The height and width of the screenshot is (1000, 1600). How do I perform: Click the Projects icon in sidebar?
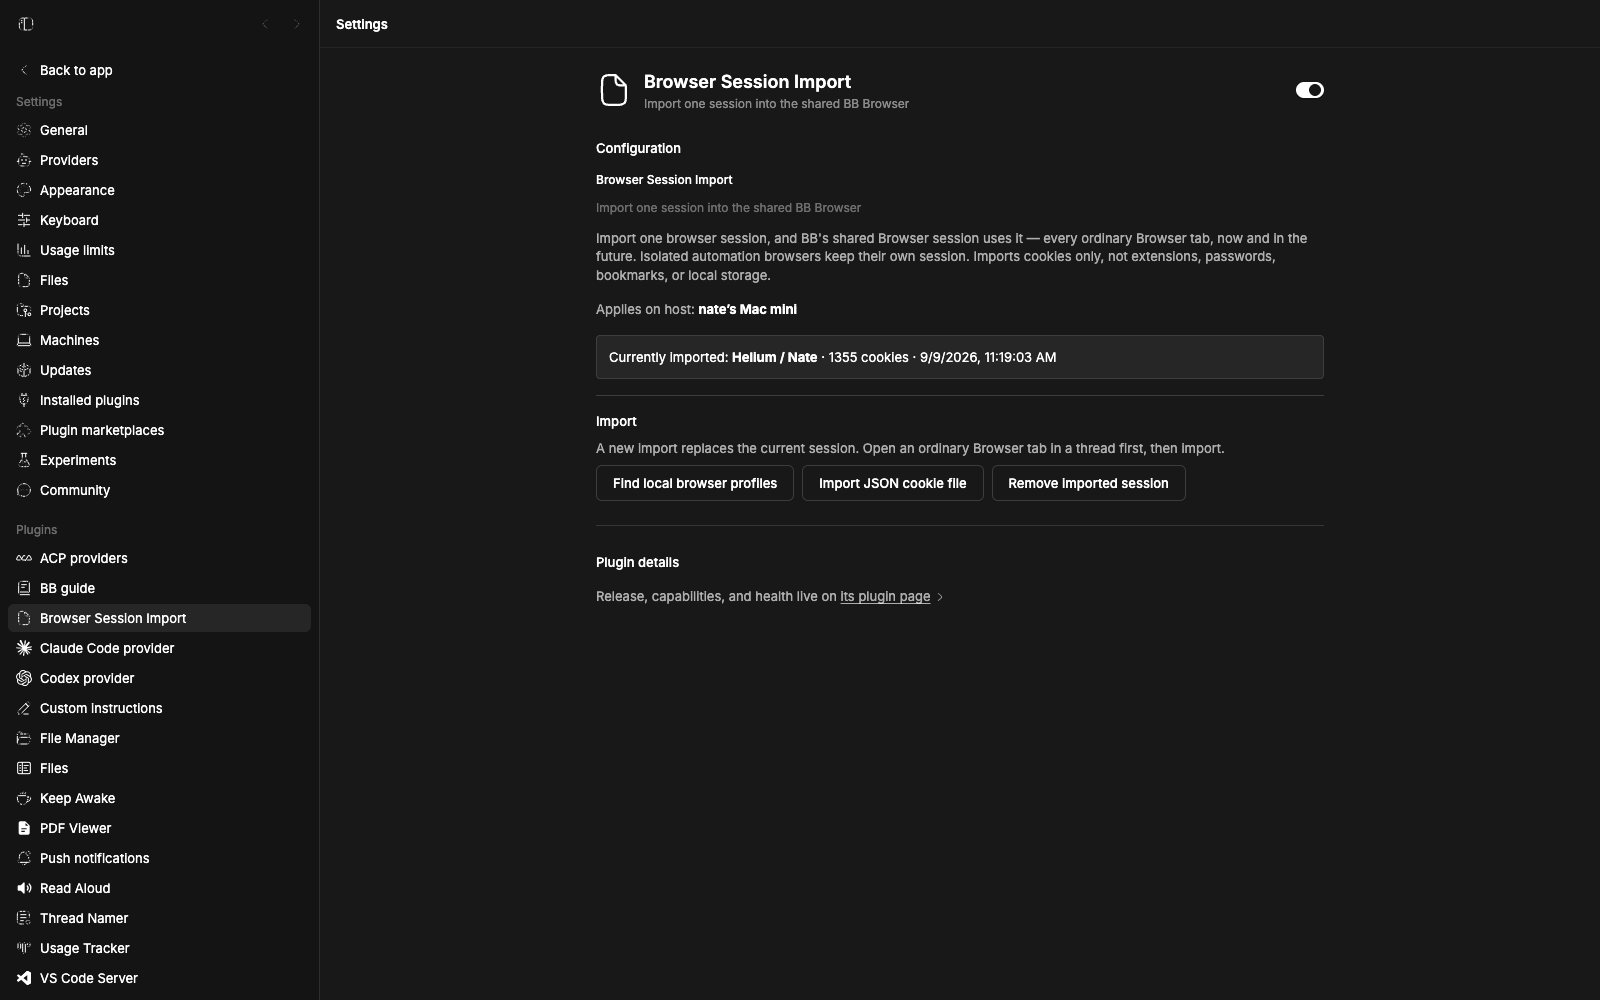(x=24, y=310)
